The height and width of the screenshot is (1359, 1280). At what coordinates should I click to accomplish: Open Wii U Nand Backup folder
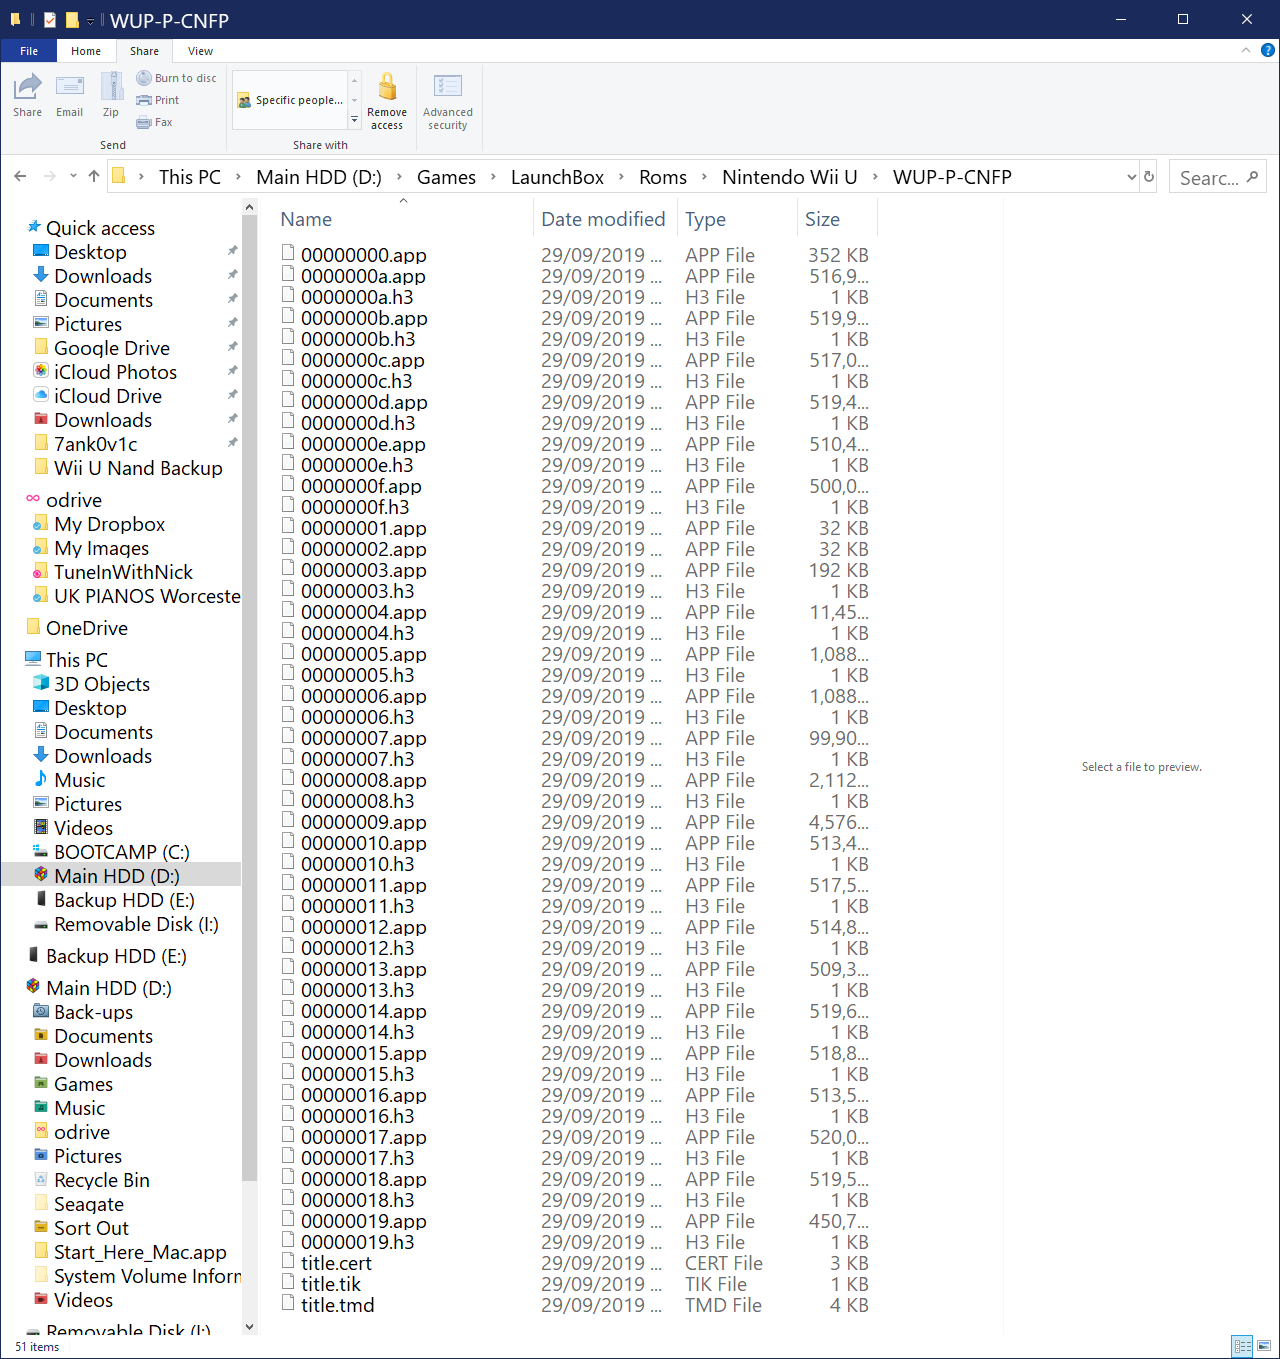(138, 468)
